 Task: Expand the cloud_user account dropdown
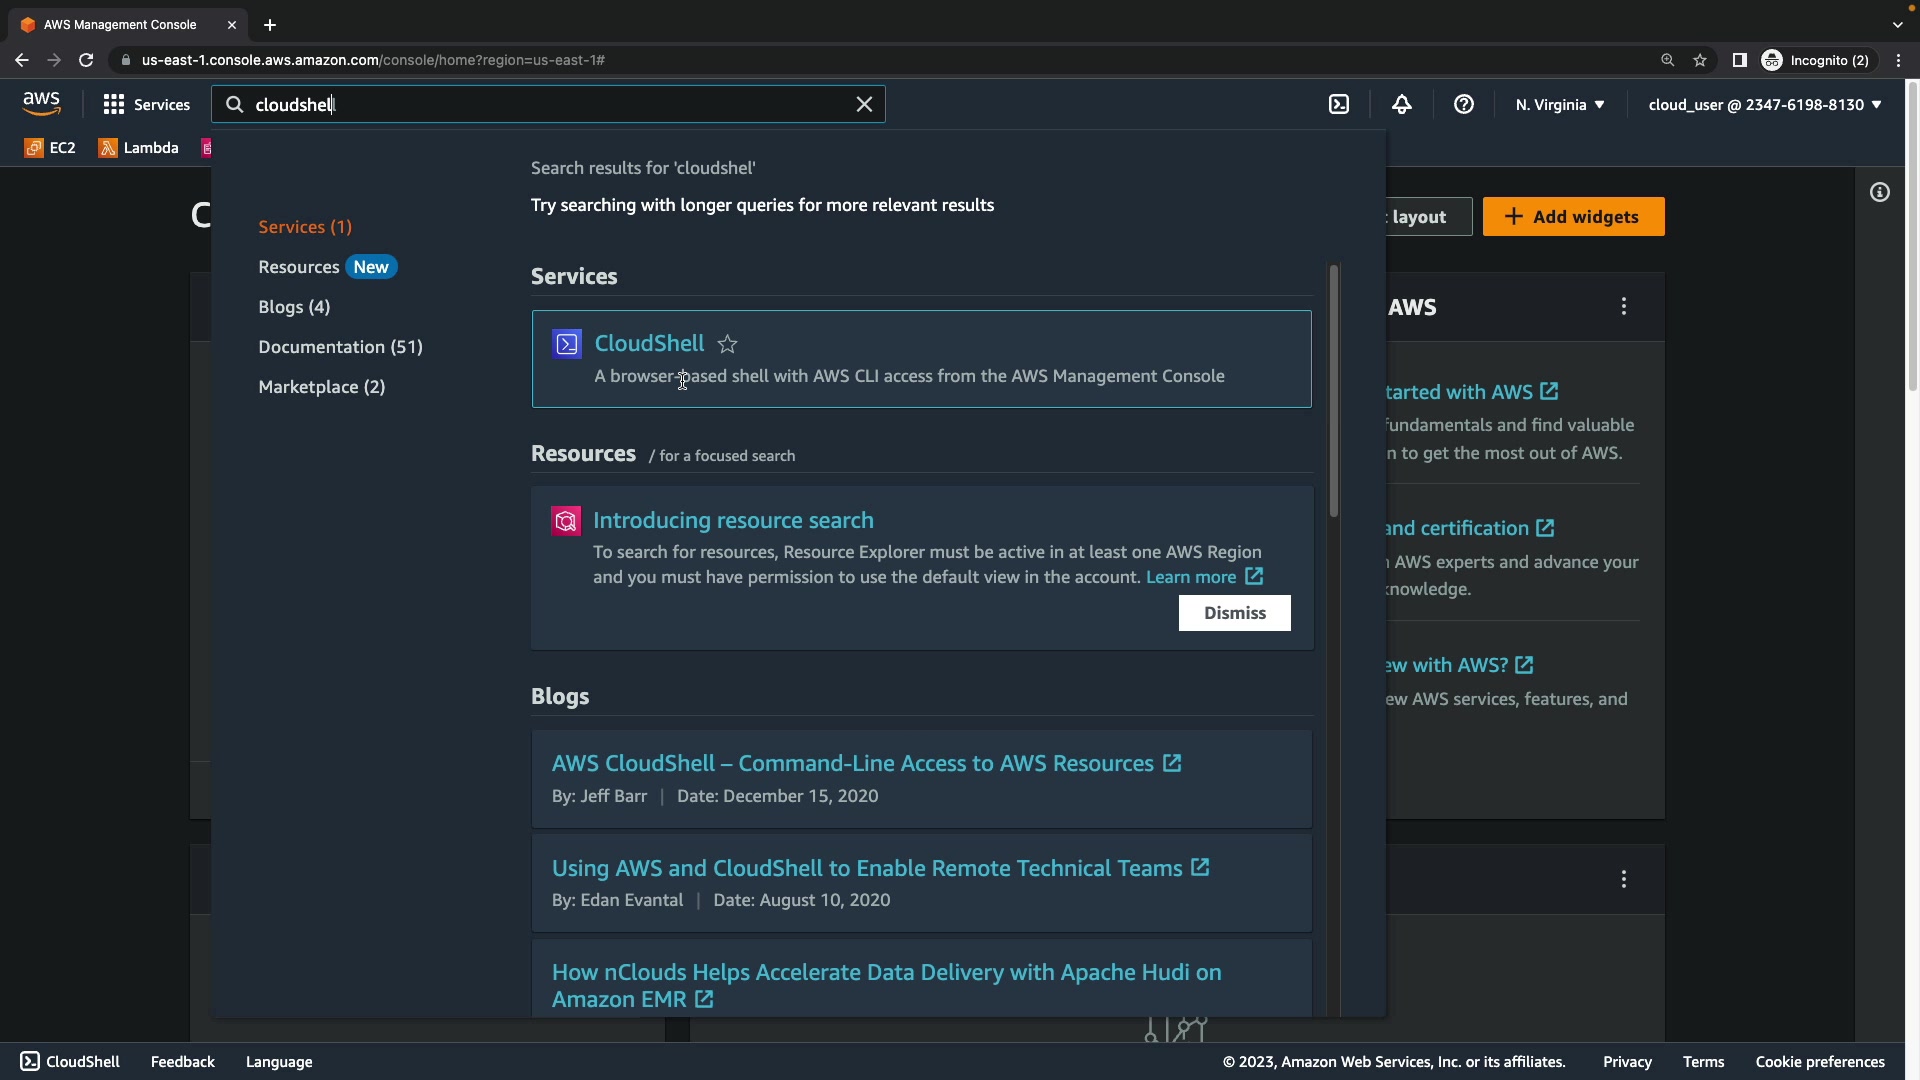coord(1764,104)
